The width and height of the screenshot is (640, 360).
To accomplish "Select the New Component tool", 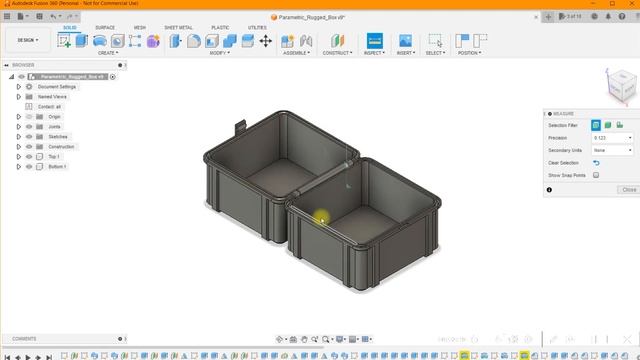I will pos(287,41).
